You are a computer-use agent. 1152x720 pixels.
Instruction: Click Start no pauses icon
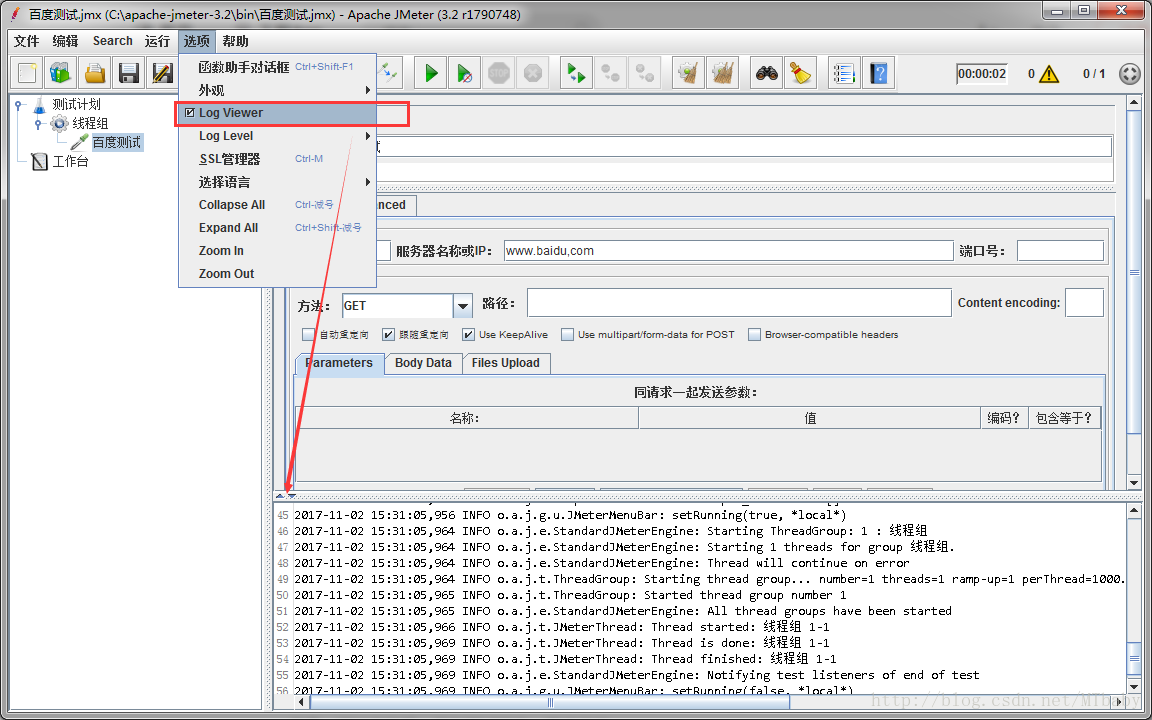(464, 73)
